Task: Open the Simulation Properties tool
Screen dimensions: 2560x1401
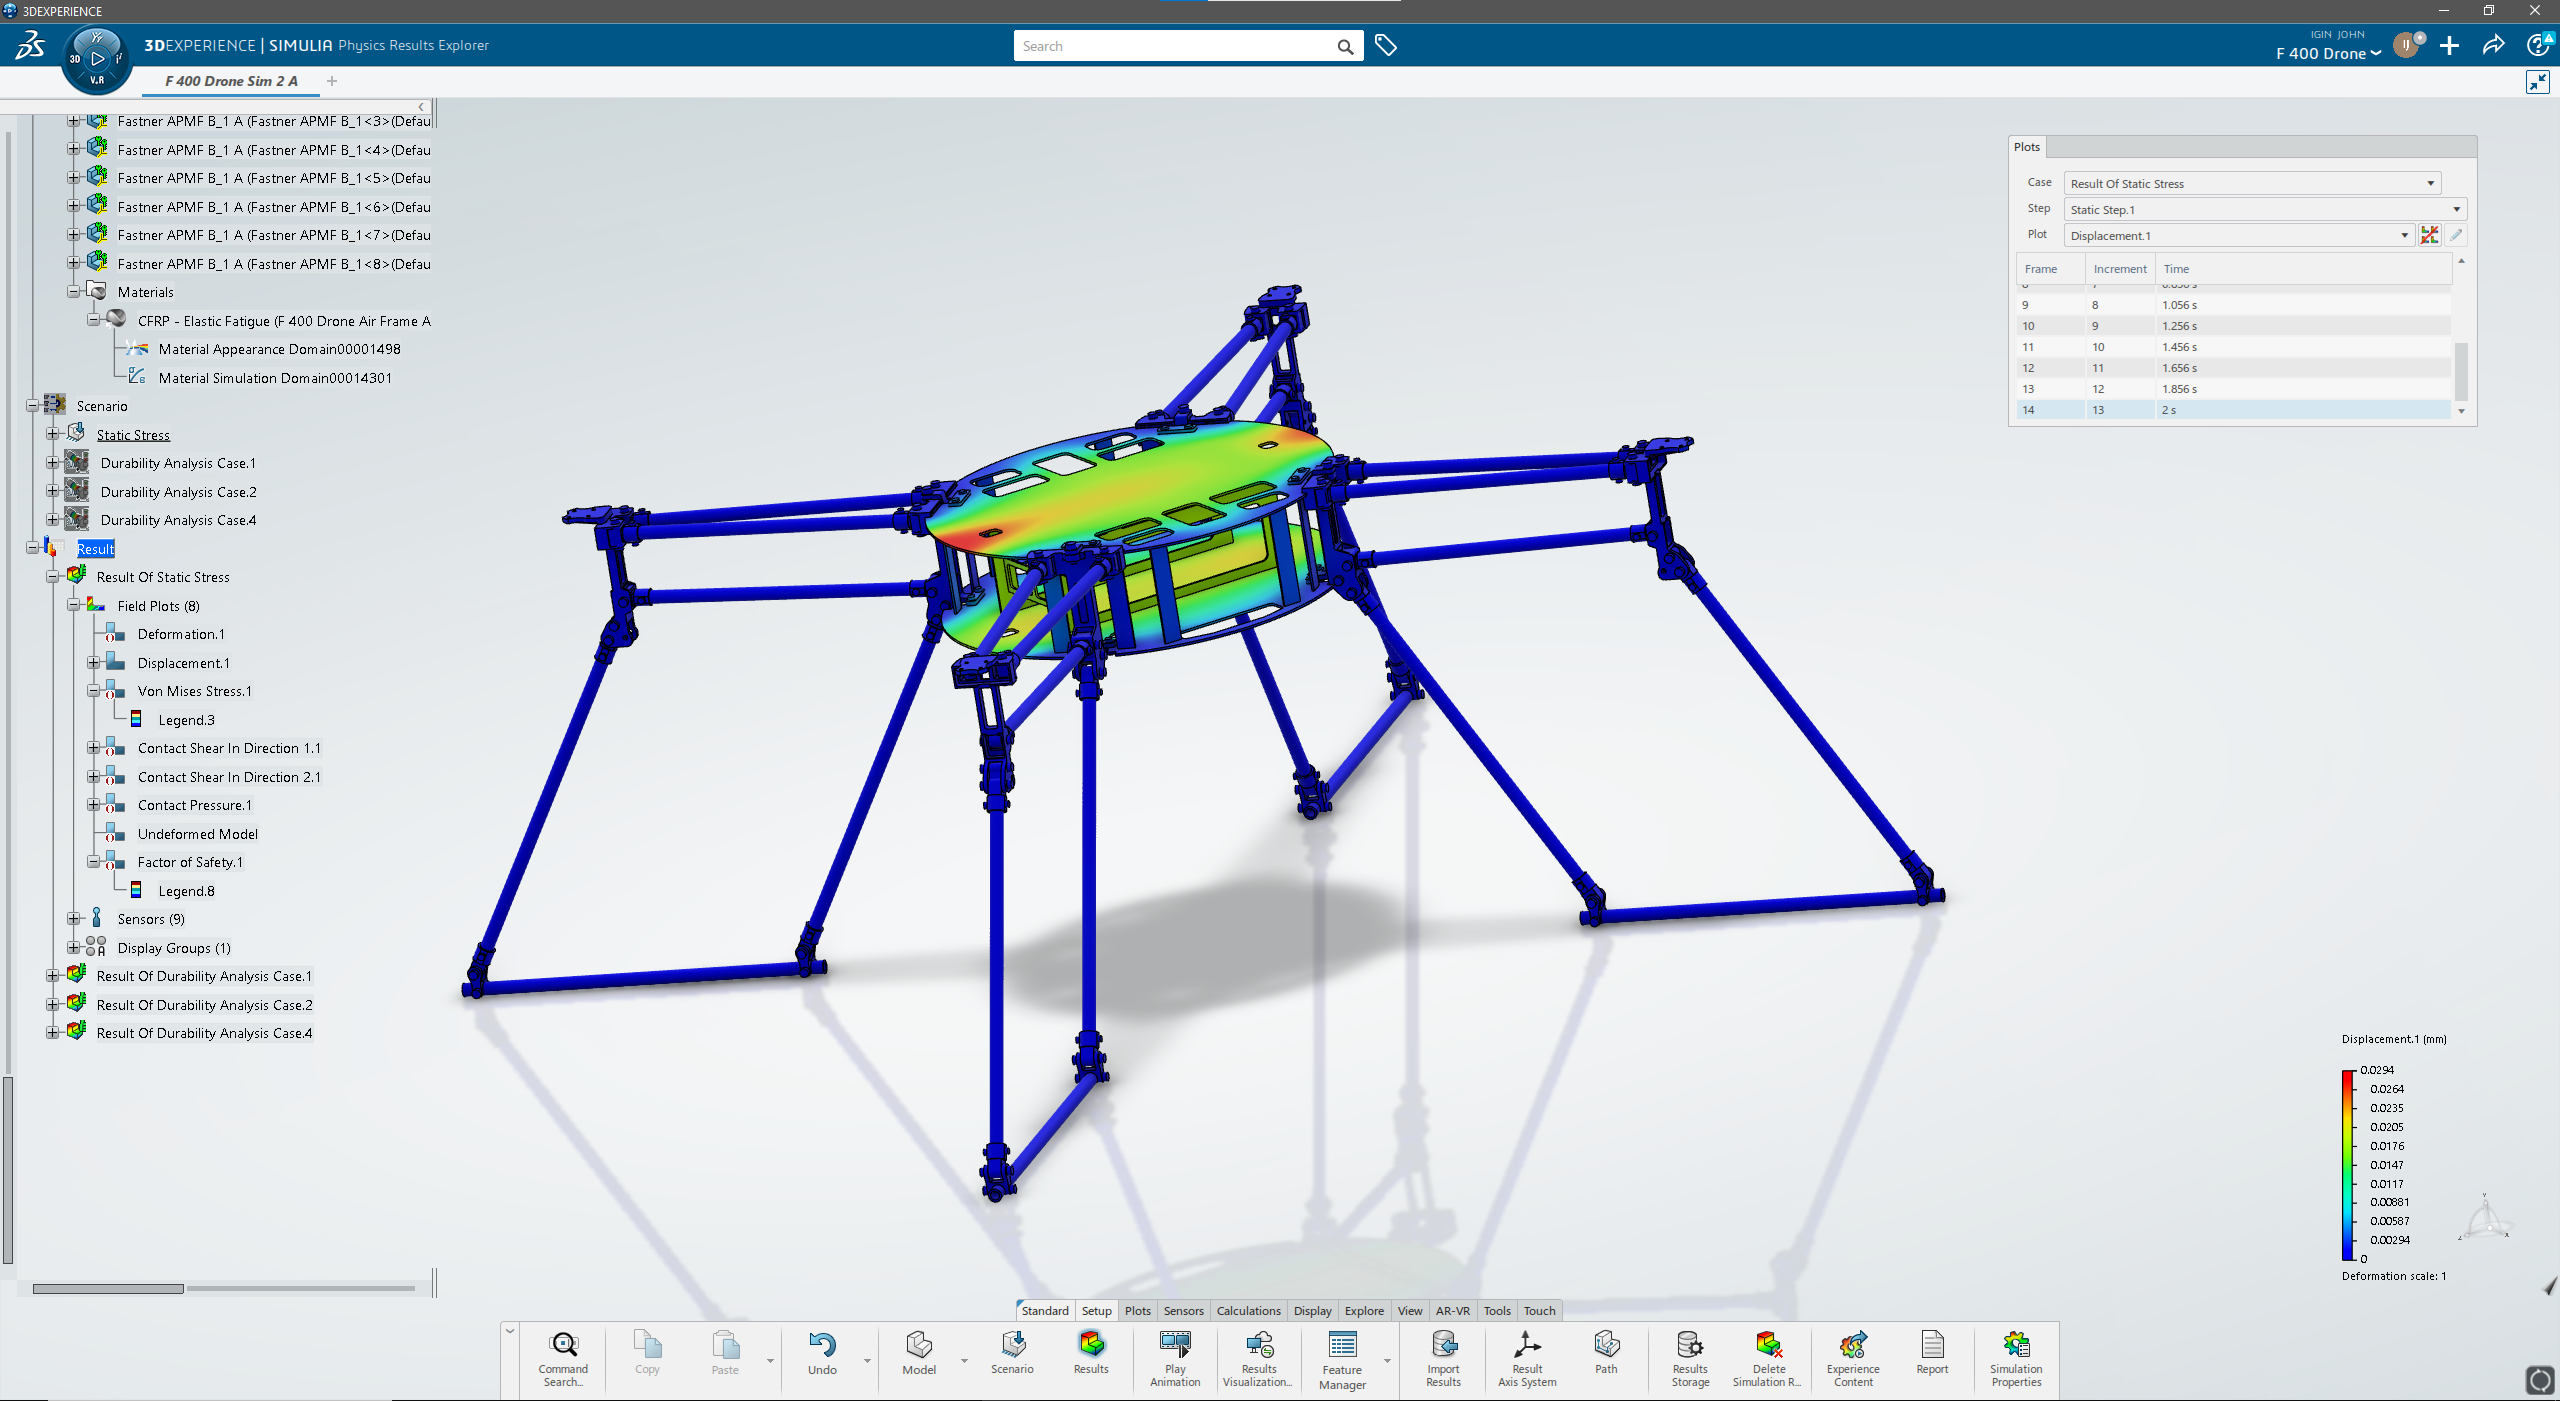Action: [2015, 1346]
